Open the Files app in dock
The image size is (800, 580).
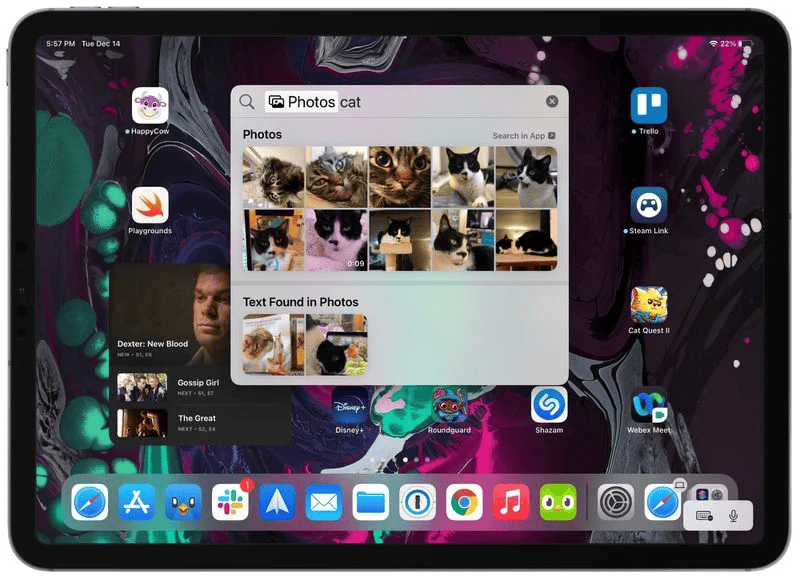tap(371, 502)
